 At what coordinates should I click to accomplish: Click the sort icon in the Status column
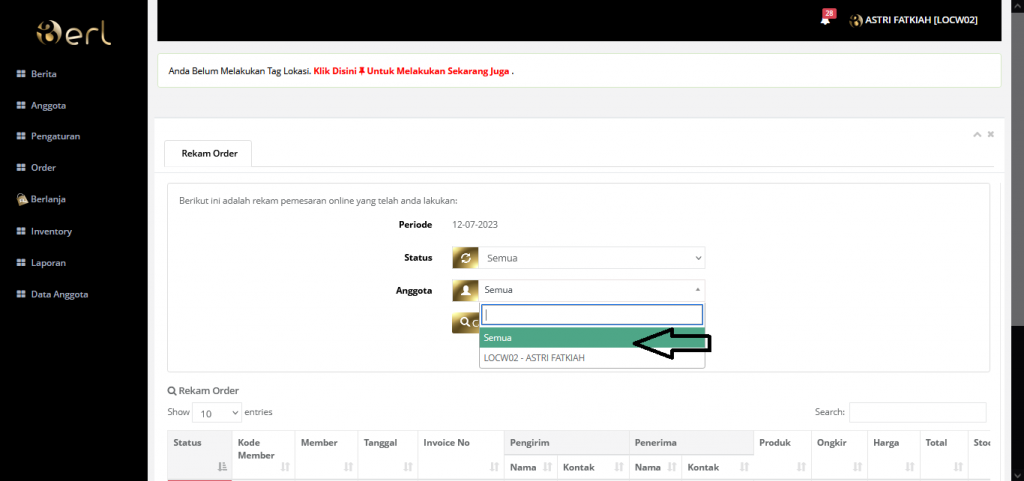pyautogui.click(x=221, y=466)
